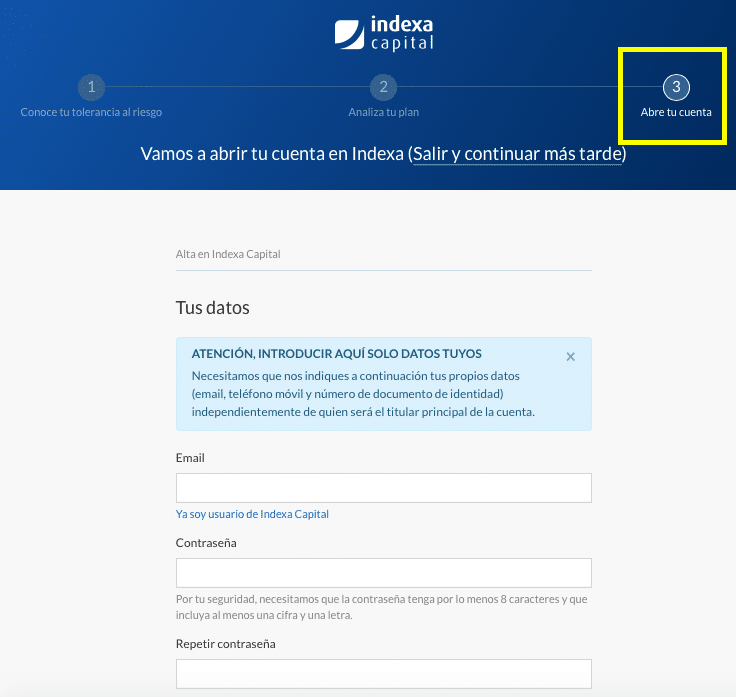Focus the Email input field
736x697 pixels.
tap(383, 488)
